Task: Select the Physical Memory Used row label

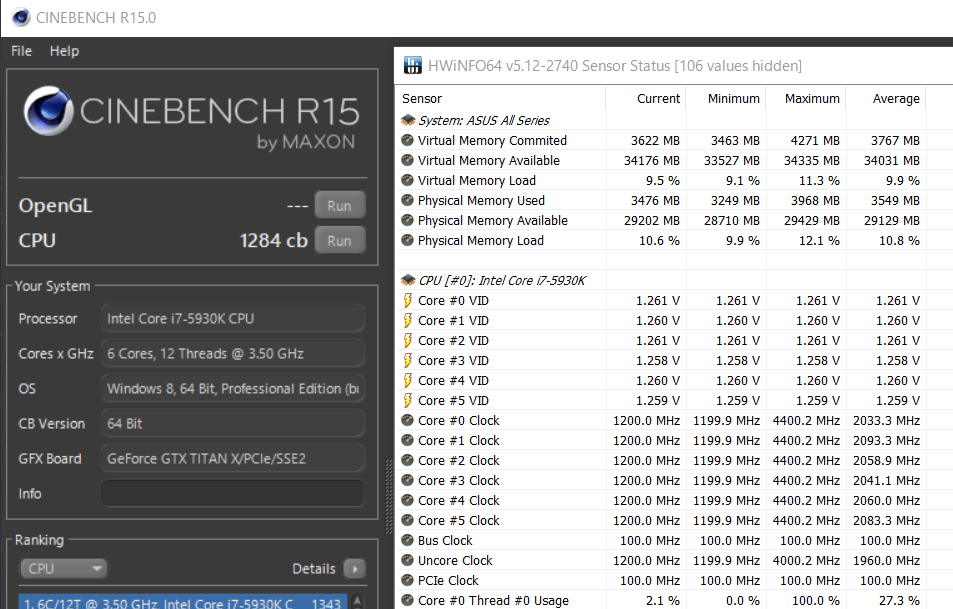Action: point(481,201)
